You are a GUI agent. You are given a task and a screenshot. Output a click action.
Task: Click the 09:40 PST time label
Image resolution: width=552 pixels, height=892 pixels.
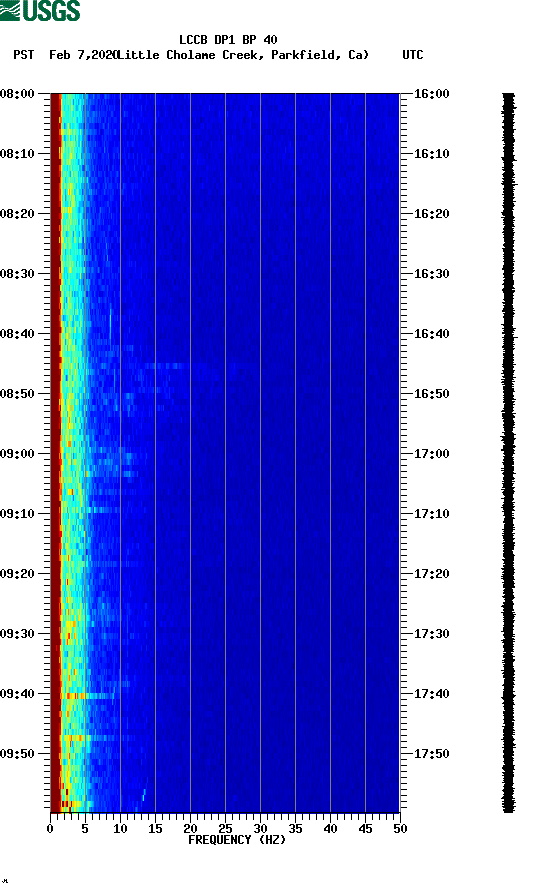click(x=17, y=694)
